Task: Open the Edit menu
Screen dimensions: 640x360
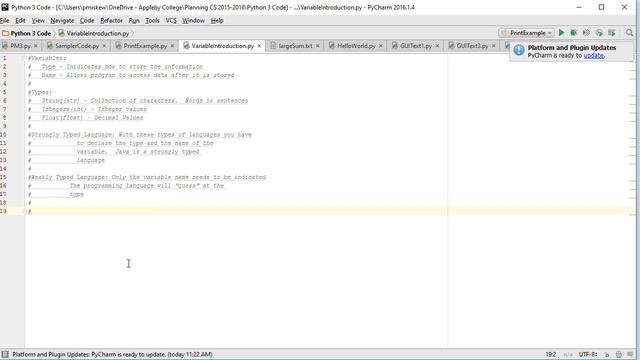Action: [20, 20]
